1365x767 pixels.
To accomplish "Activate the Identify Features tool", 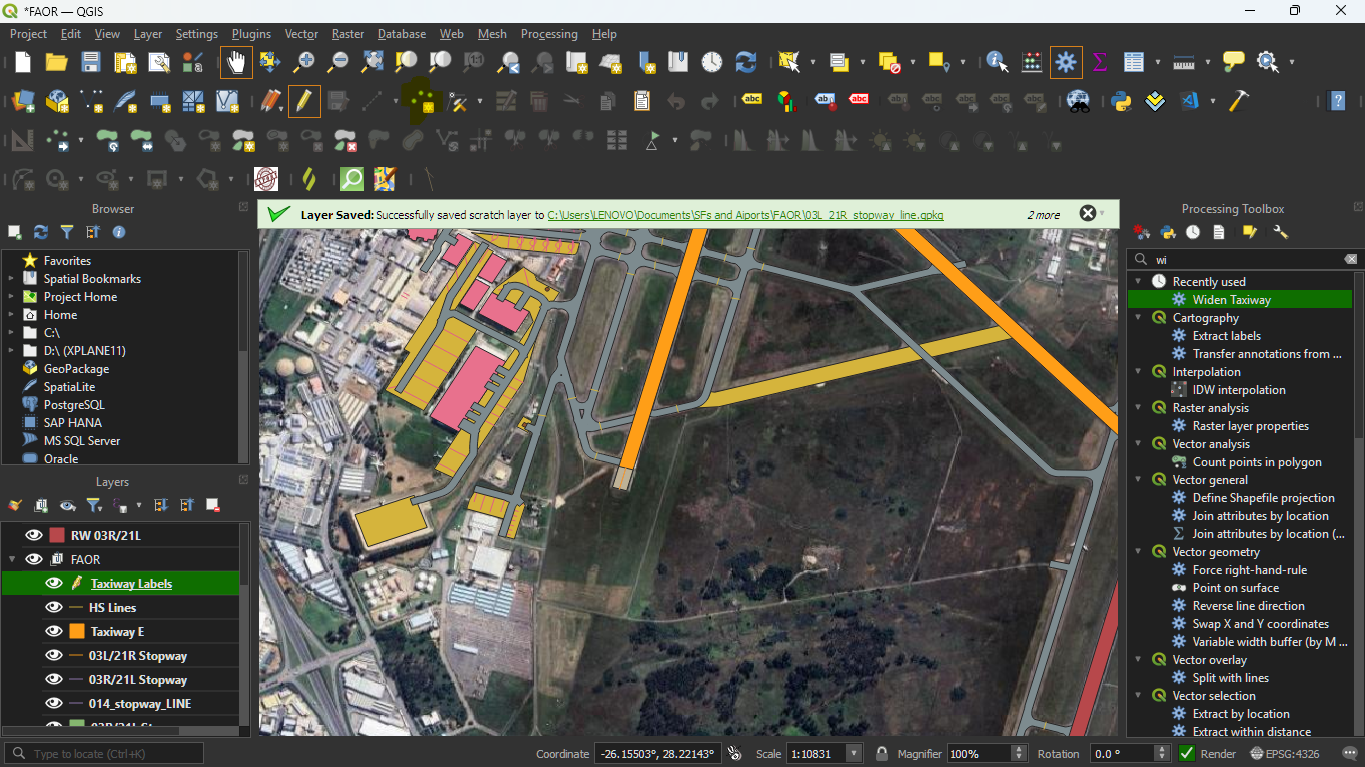I will tap(997, 62).
